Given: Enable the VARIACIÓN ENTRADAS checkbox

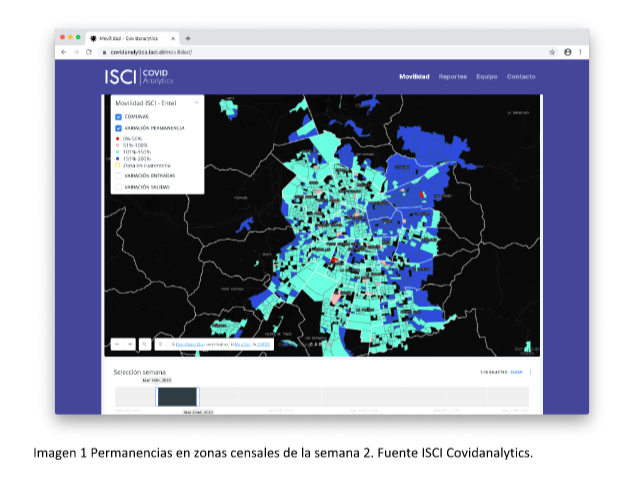Looking at the screenshot, I should click(118, 176).
